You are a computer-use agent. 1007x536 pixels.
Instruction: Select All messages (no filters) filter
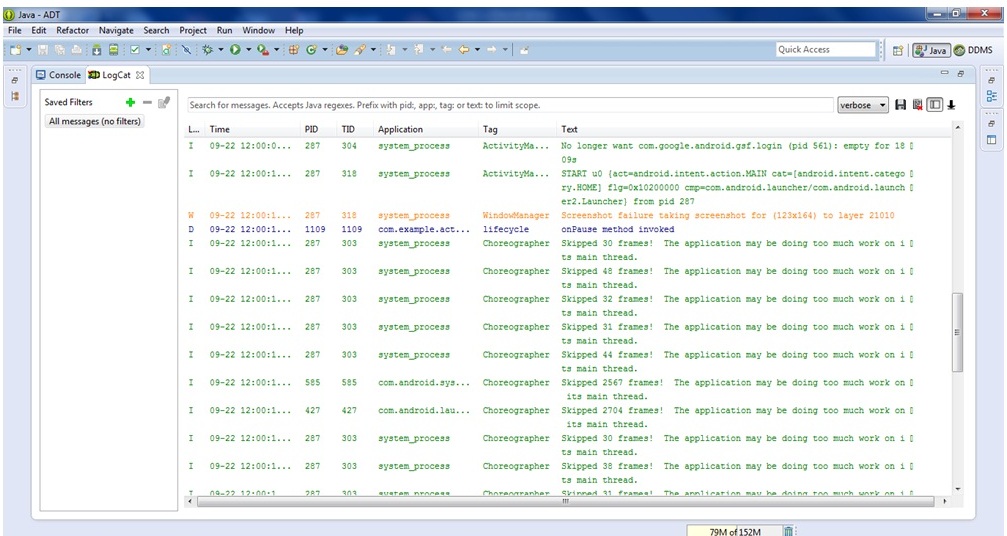[95, 121]
